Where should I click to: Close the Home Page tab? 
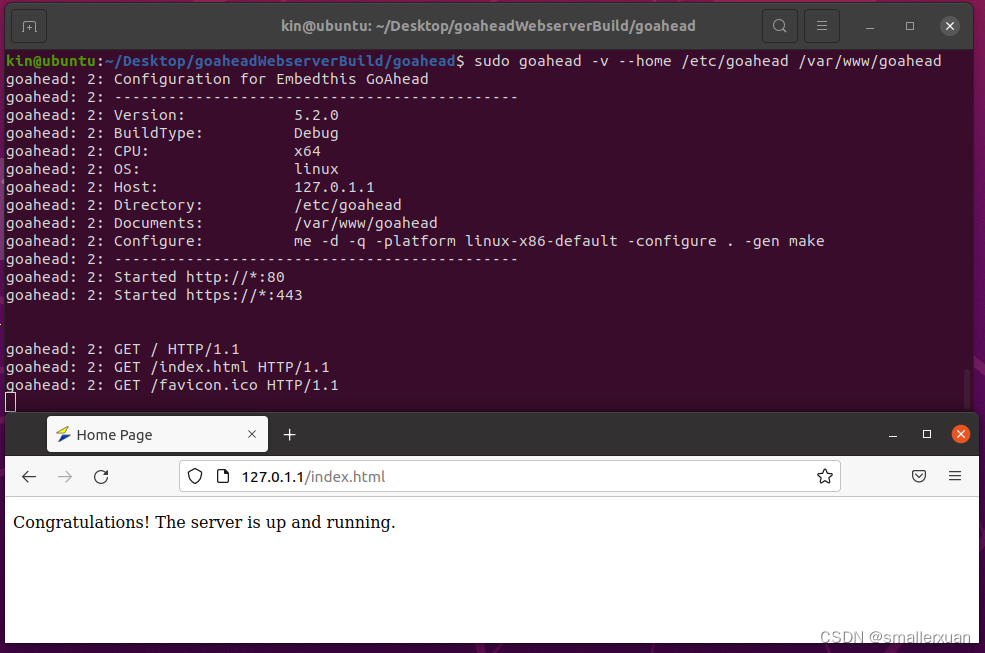tap(252, 434)
